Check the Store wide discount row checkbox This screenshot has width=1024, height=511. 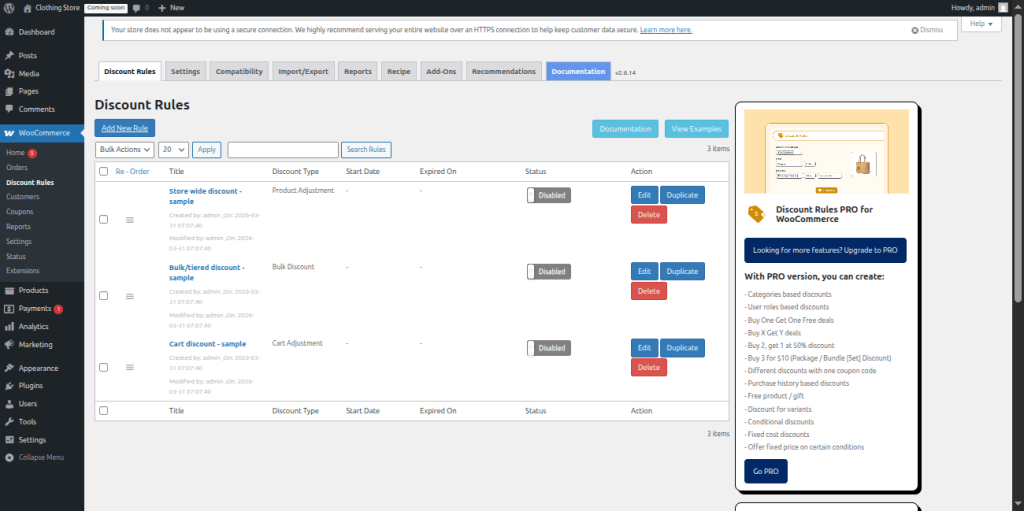[x=103, y=220]
